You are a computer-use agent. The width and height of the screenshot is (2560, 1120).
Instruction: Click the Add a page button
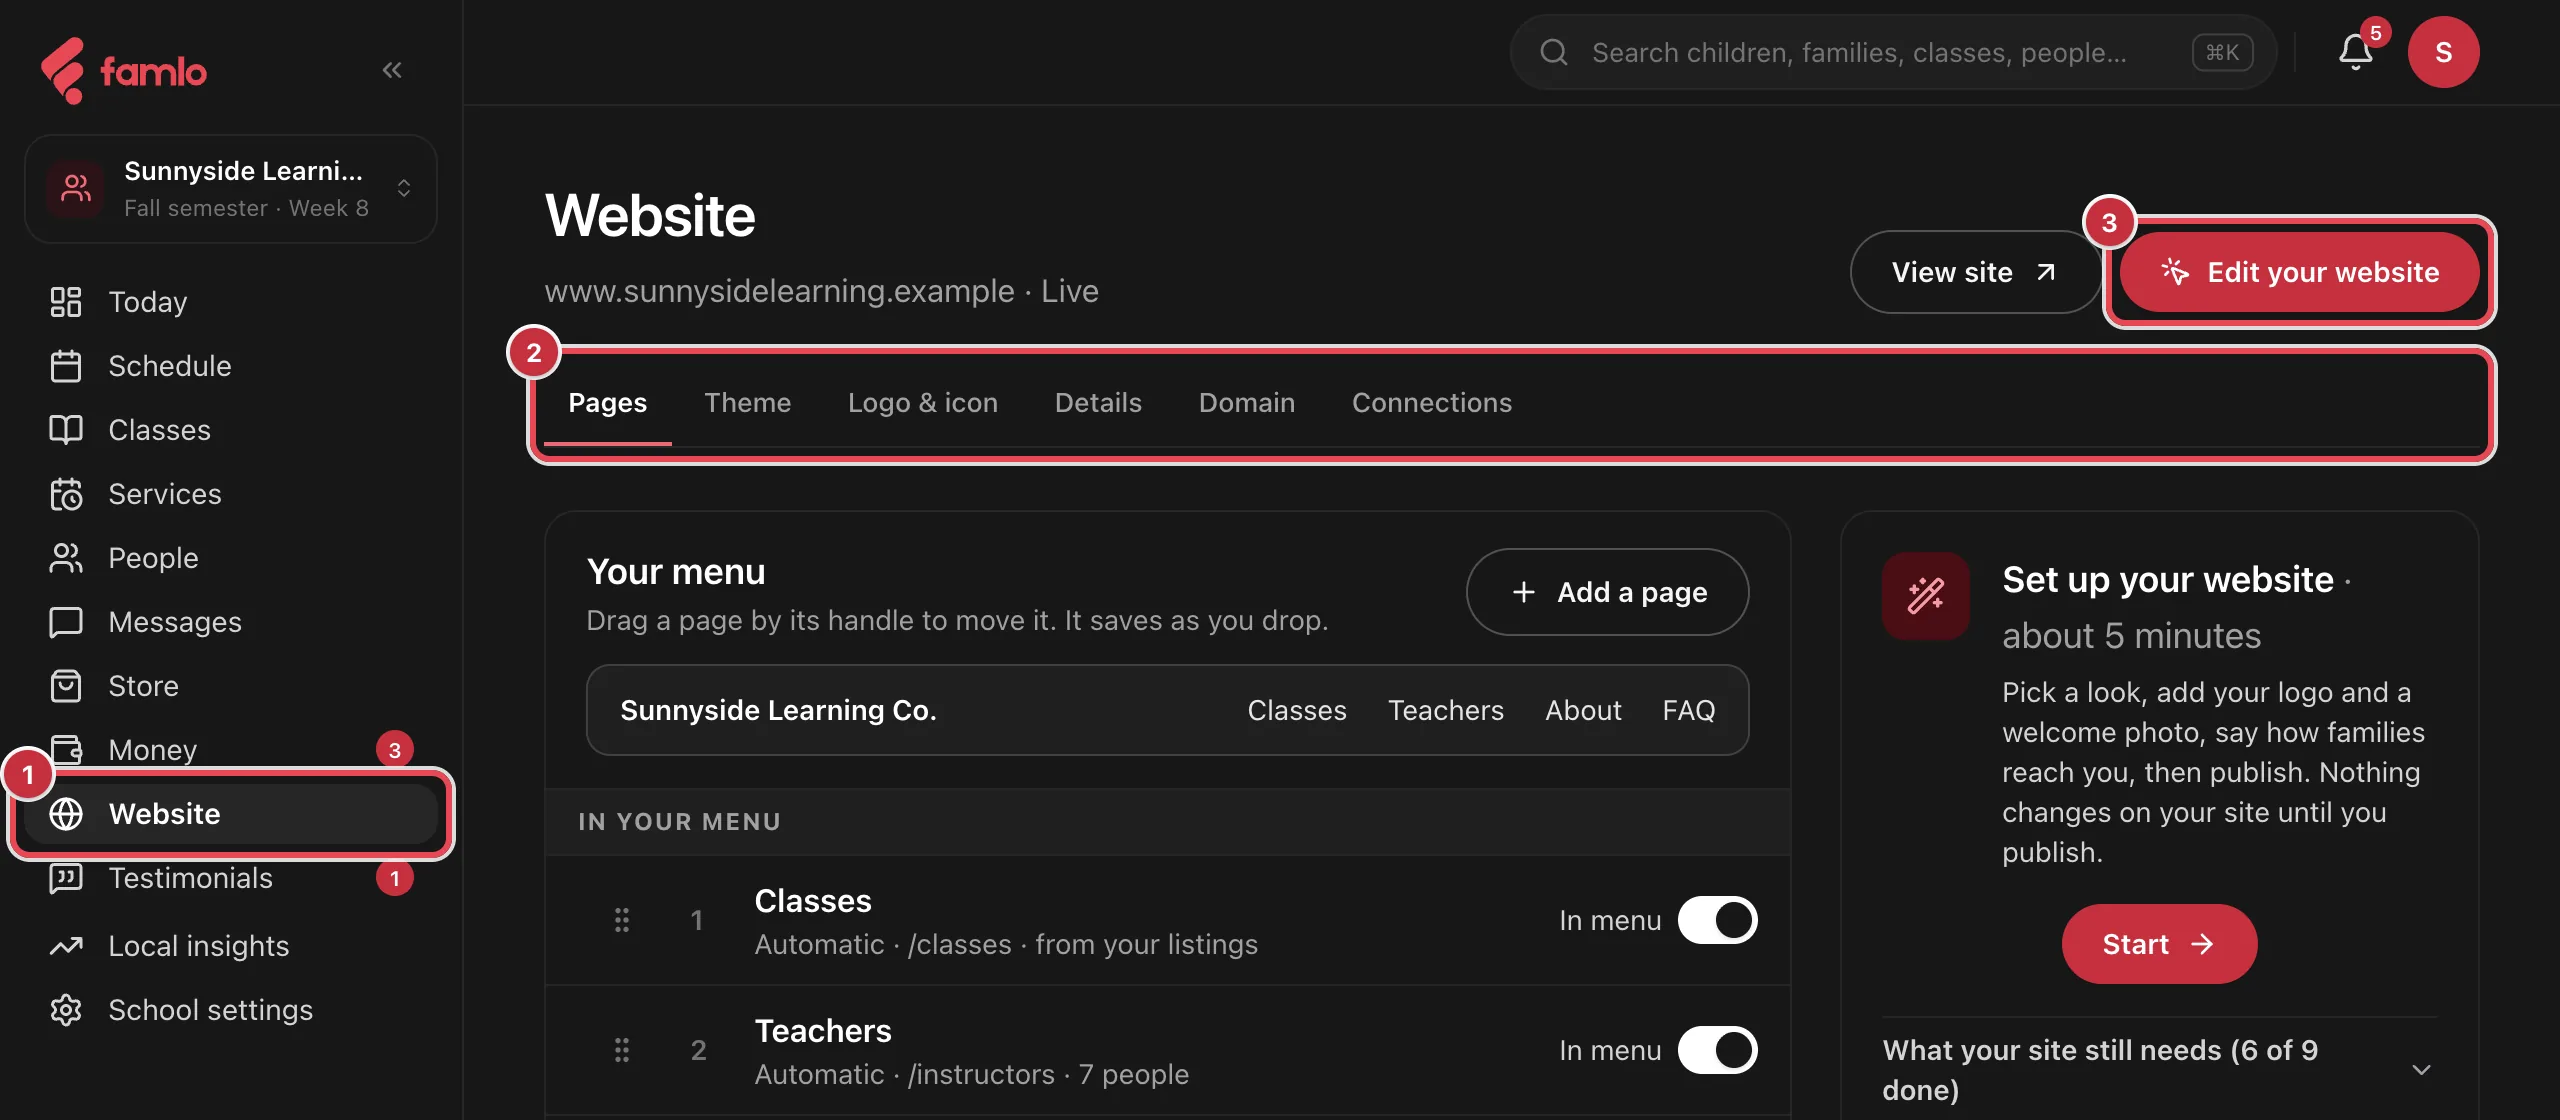[1608, 592]
